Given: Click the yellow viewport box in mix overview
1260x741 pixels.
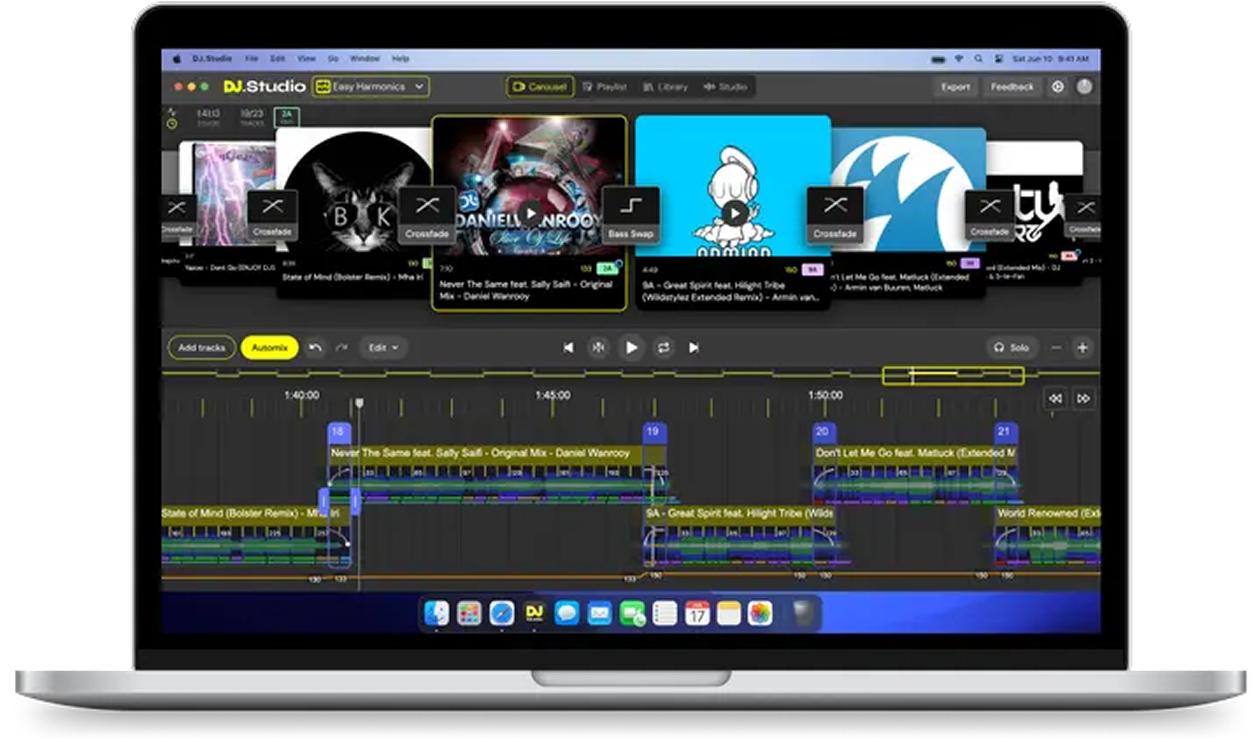Looking at the screenshot, I should [953, 376].
